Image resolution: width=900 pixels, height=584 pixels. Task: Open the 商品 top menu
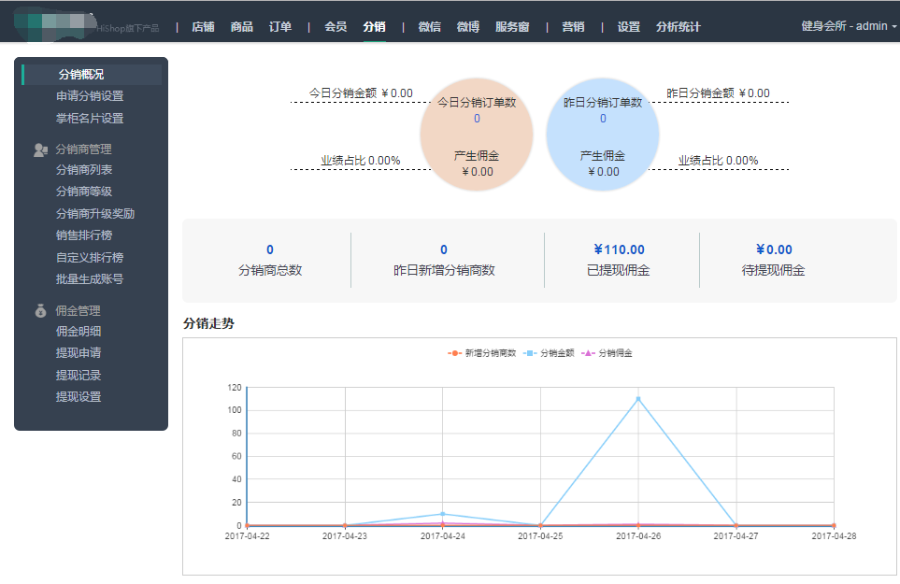[242, 27]
